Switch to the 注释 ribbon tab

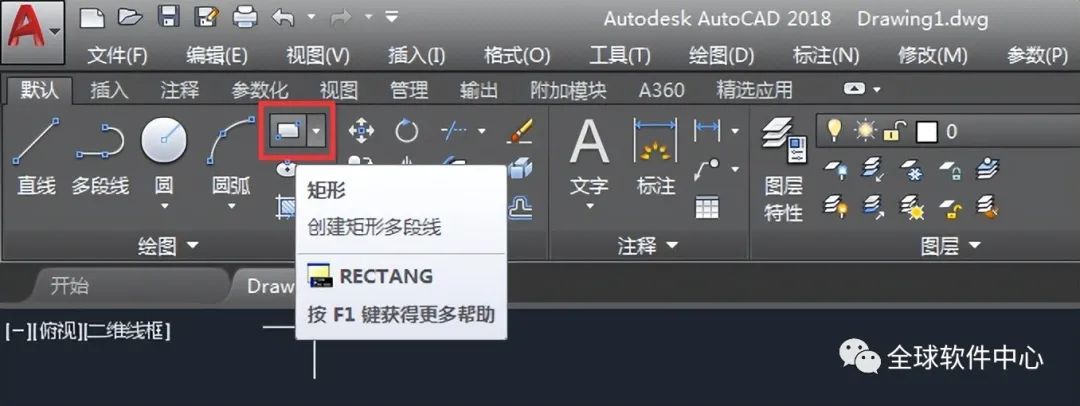tap(180, 90)
